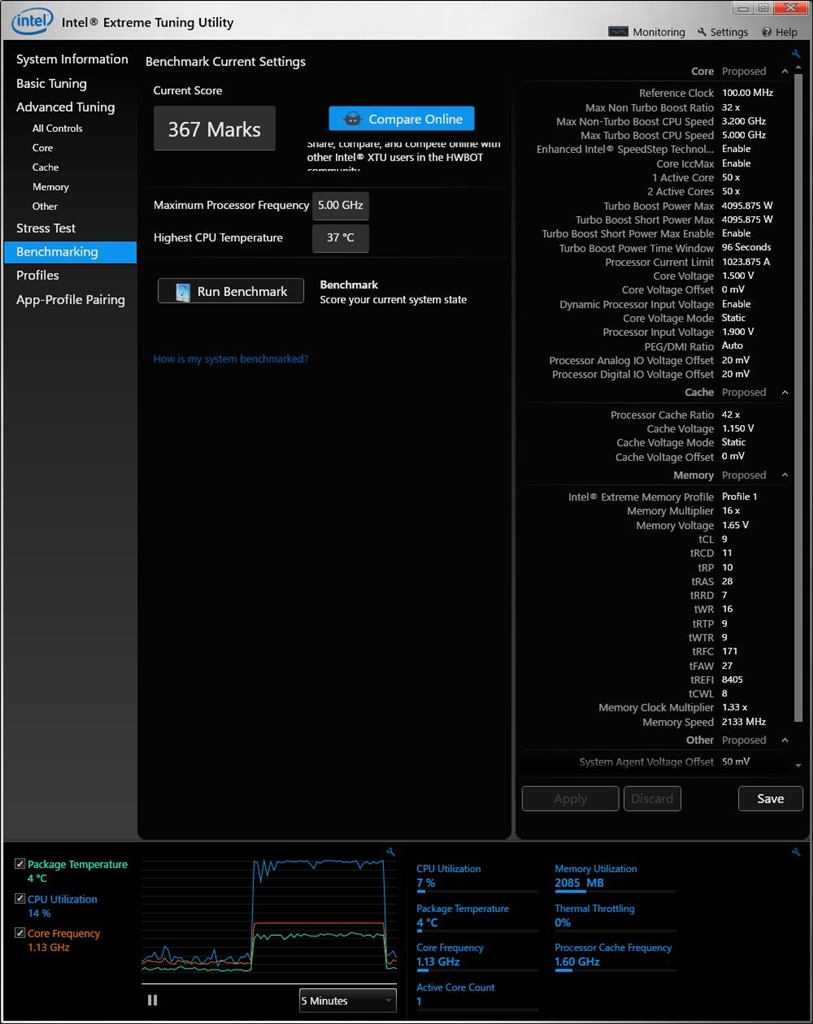Image resolution: width=813 pixels, height=1024 pixels.
Task: Click Processor Cache Ratio 42 x value
Action: [731, 415]
